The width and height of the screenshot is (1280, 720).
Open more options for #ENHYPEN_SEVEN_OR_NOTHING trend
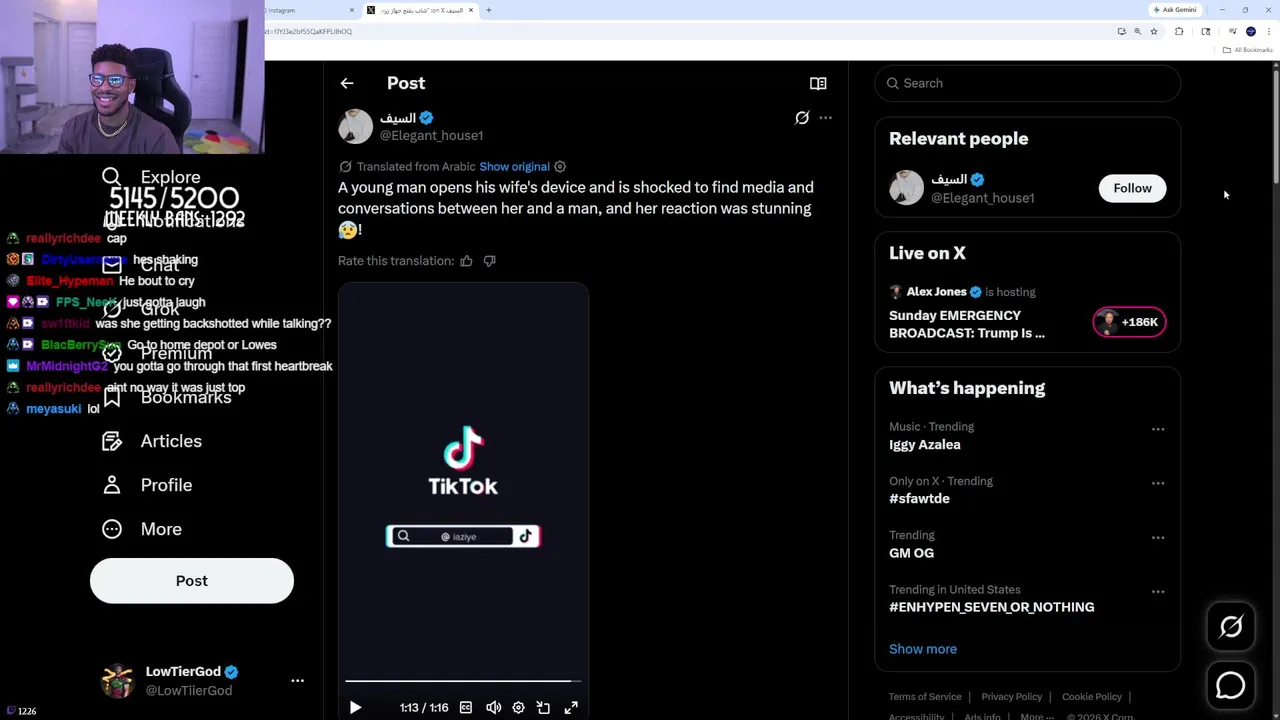[x=1158, y=591]
